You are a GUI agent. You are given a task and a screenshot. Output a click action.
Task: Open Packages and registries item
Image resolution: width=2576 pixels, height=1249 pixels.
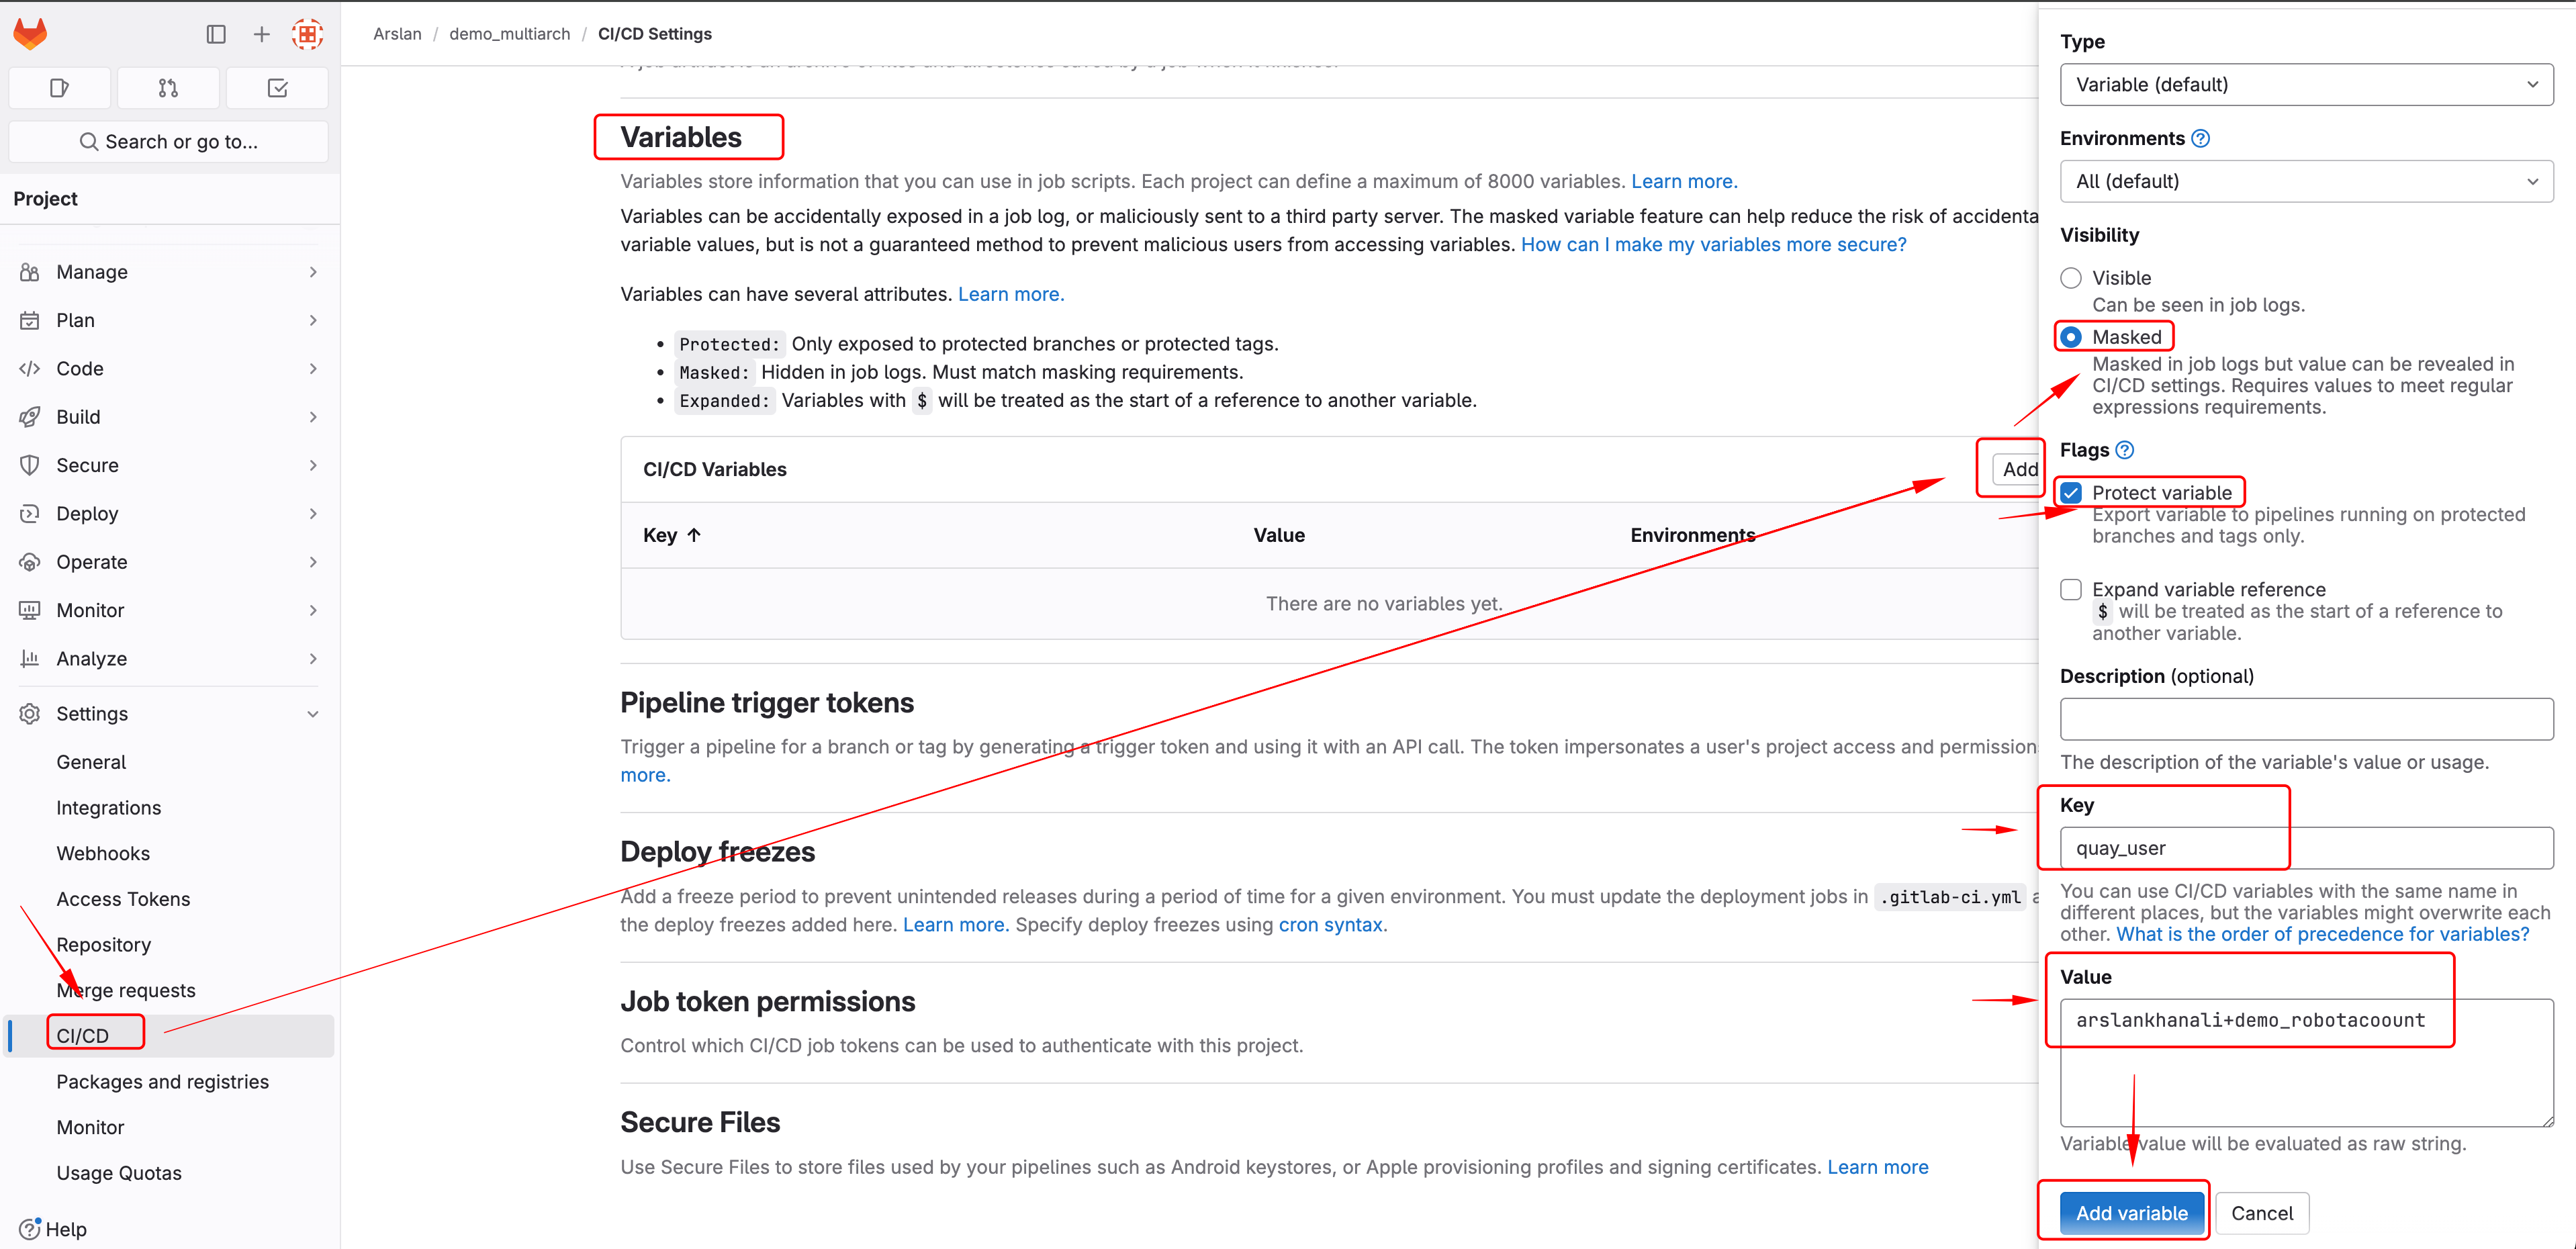(x=162, y=1082)
